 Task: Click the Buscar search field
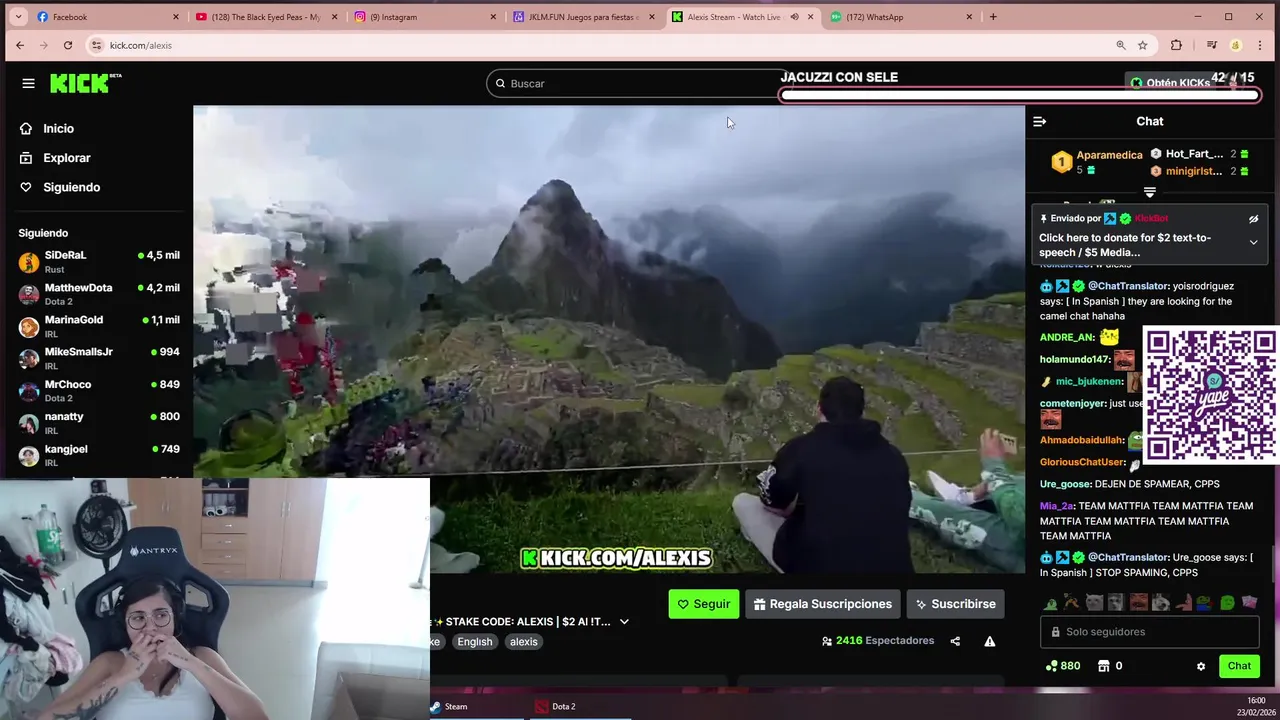[640, 84]
